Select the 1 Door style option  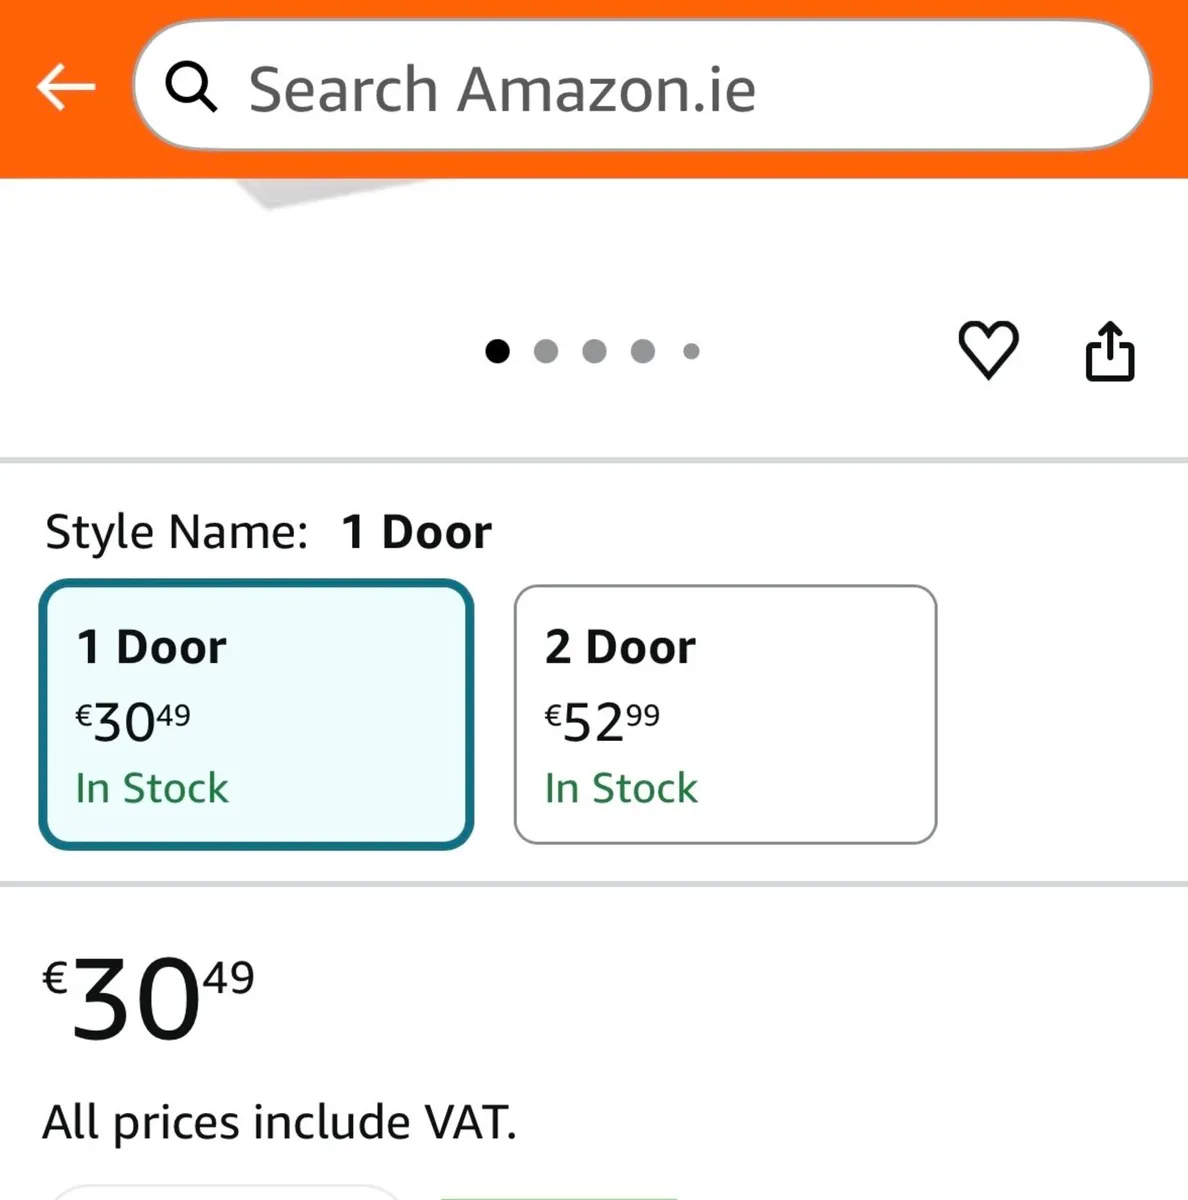(256, 714)
